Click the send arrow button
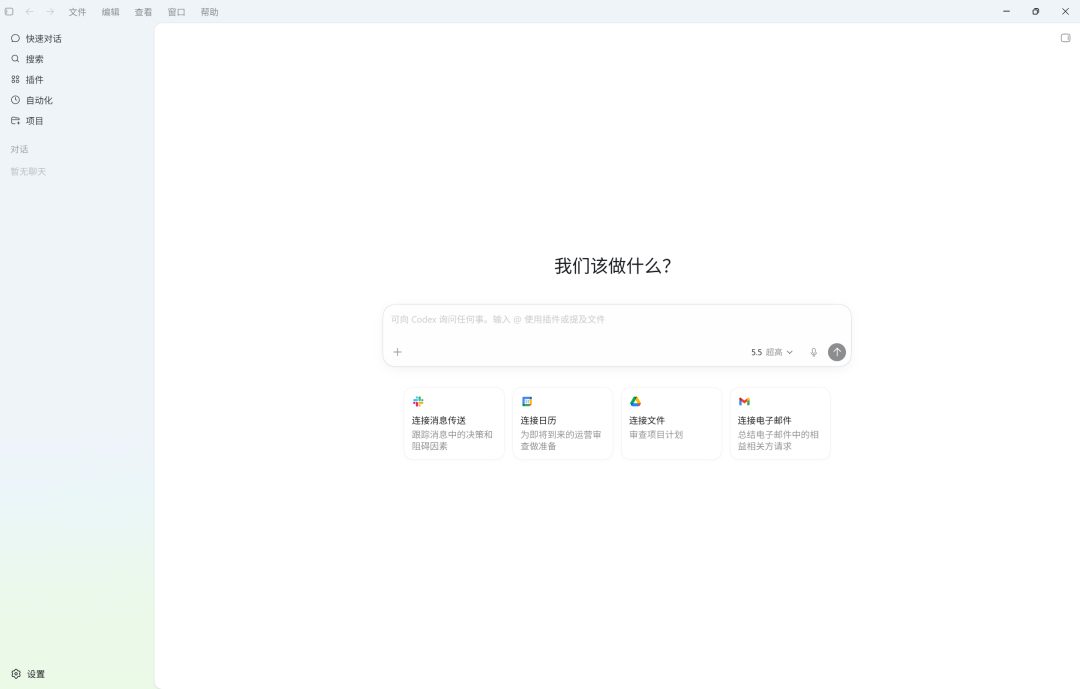 (837, 352)
